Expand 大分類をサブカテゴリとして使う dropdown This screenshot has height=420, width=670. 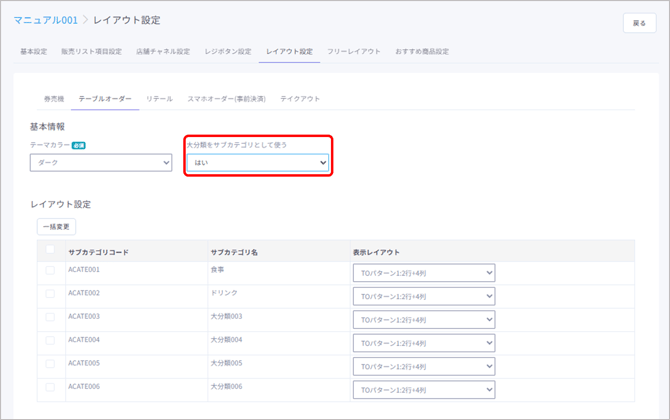click(258, 162)
